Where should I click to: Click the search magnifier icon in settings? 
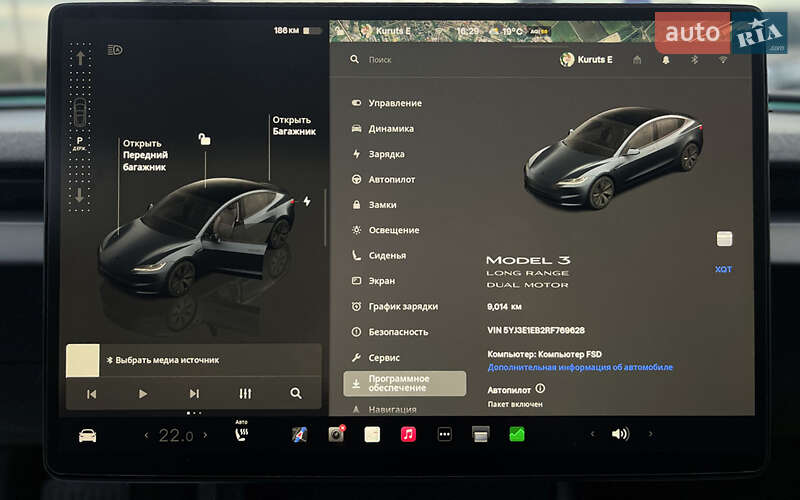(x=355, y=60)
